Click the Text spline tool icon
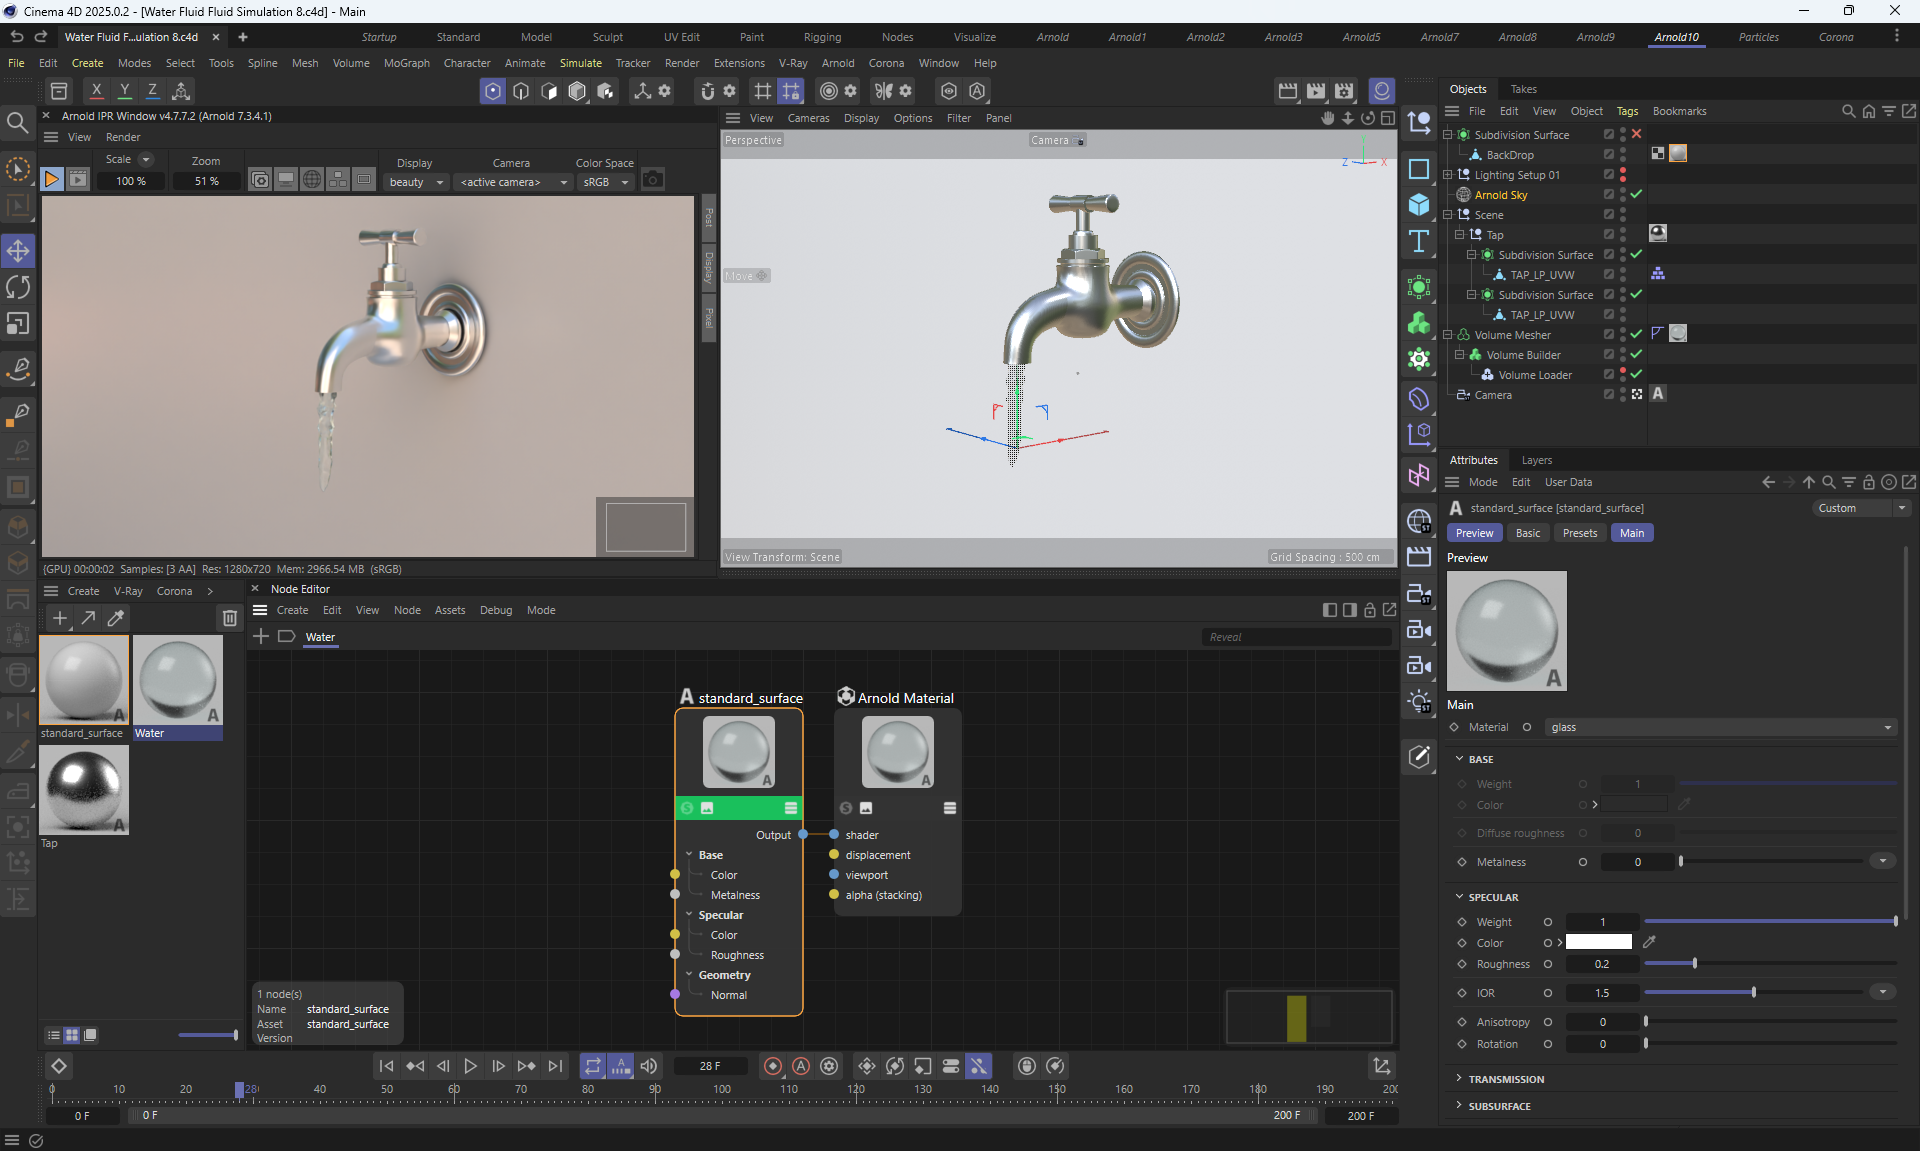 click(x=1418, y=241)
